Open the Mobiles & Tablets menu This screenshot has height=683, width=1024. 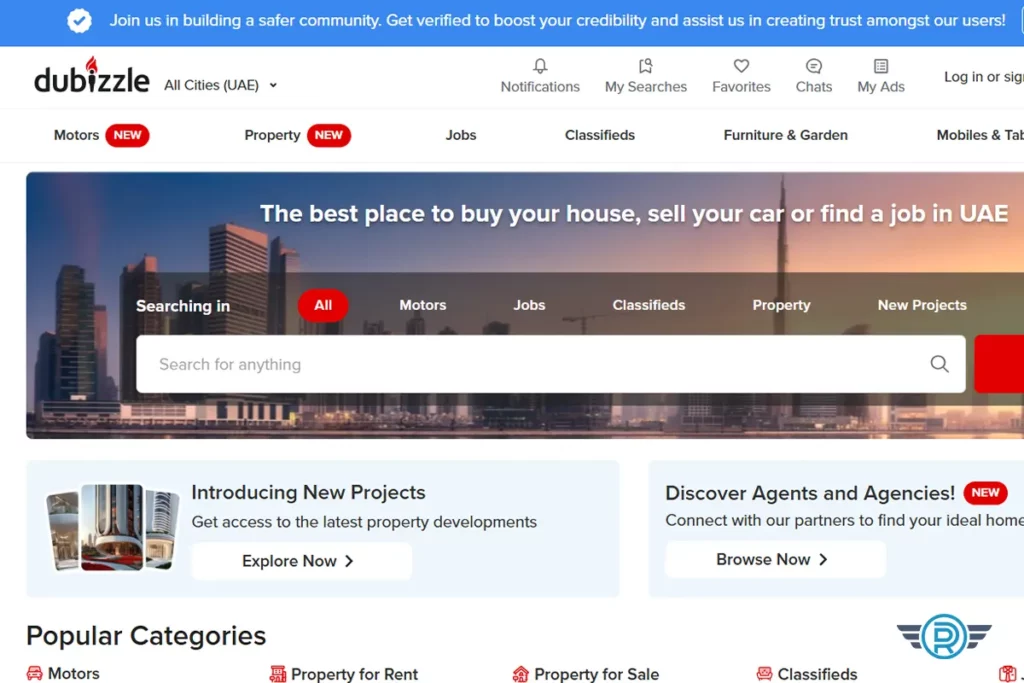(x=980, y=135)
